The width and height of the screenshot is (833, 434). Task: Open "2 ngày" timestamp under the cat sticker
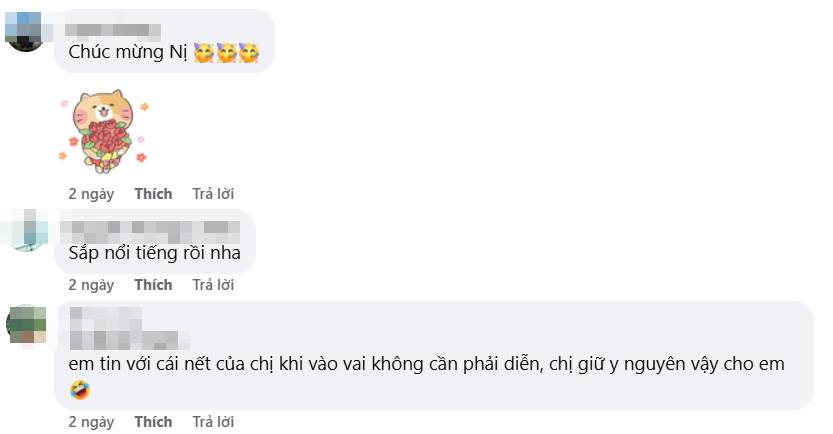[91, 193]
